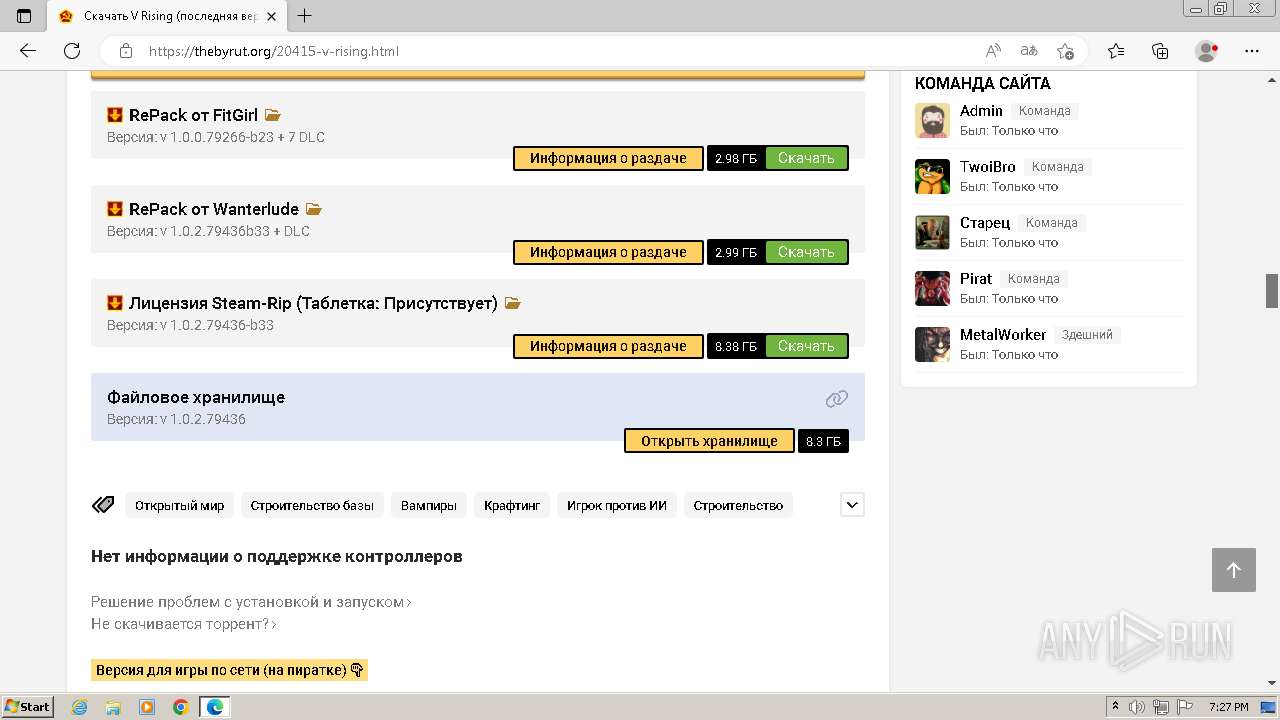Viewport: 1280px width, 720px height.
Task: Select the Игрок против ИИ tag
Action: [617, 505]
